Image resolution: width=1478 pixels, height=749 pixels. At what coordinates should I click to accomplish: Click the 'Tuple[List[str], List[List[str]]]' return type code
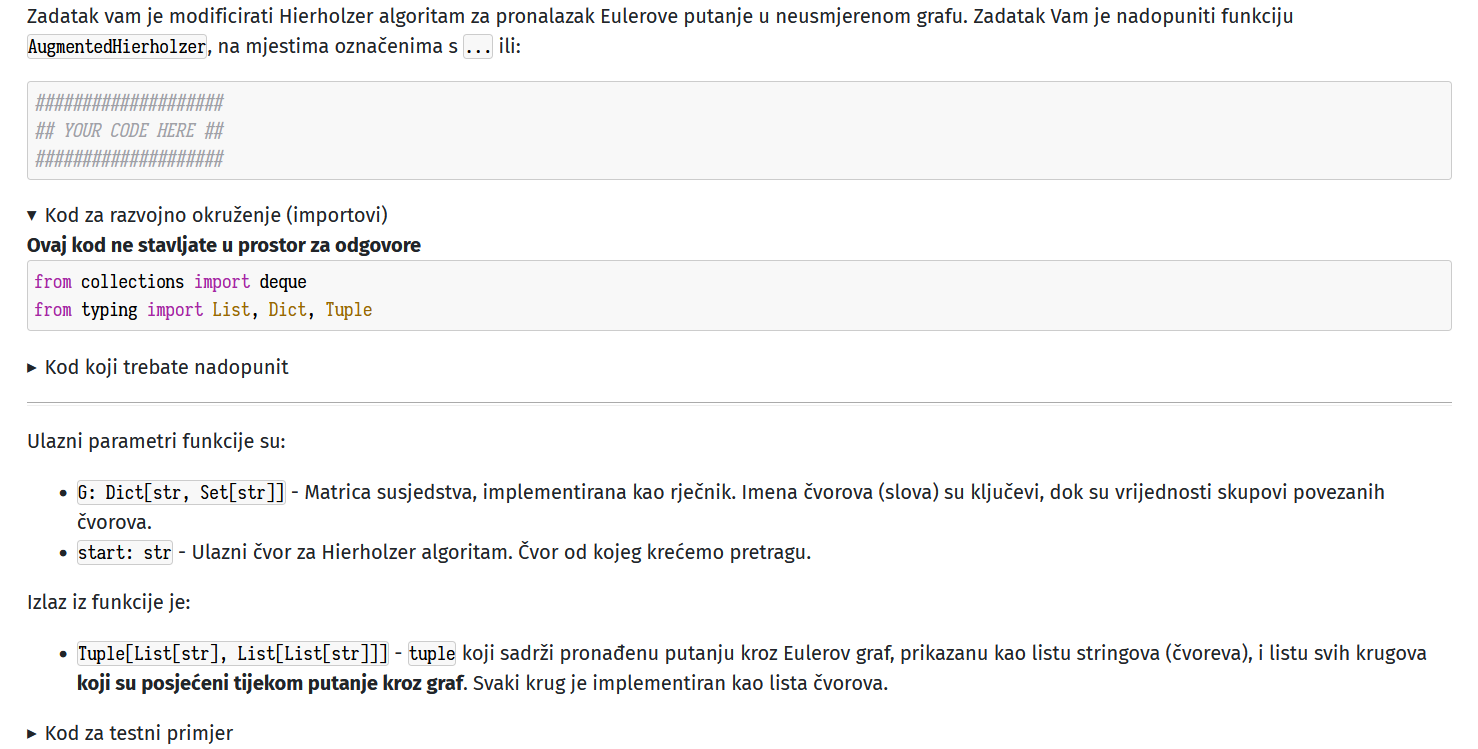pos(233,654)
